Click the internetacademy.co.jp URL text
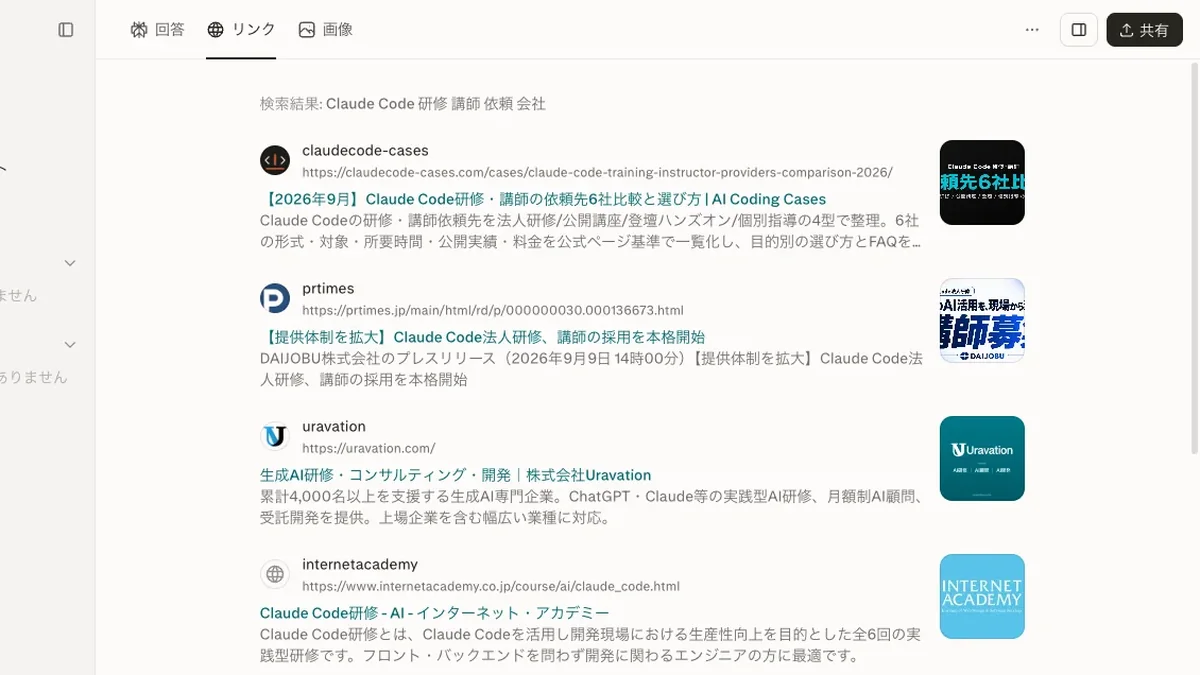 tap(491, 586)
